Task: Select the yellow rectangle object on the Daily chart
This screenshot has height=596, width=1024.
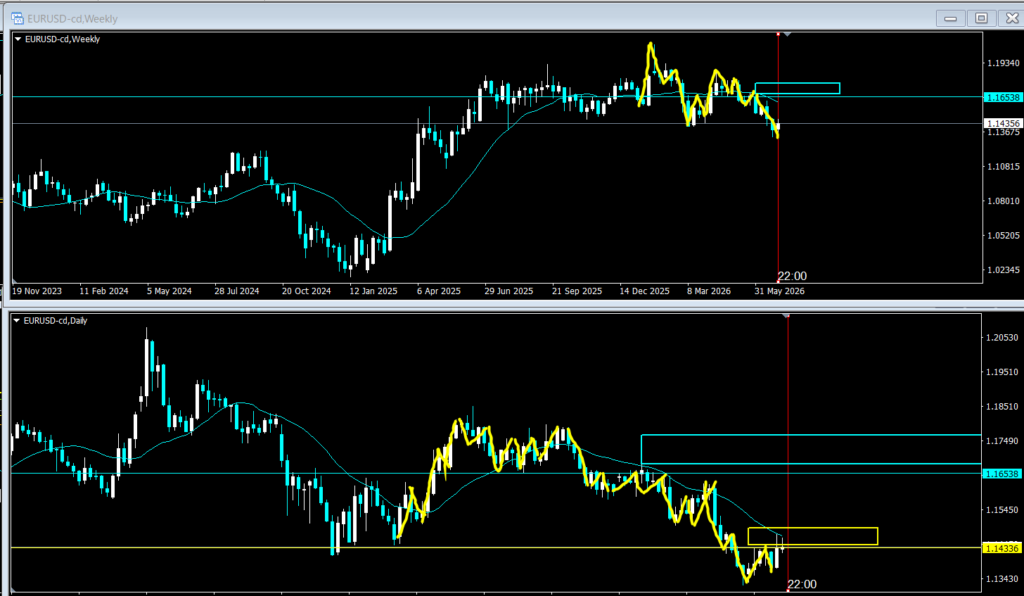Action: 813,536
